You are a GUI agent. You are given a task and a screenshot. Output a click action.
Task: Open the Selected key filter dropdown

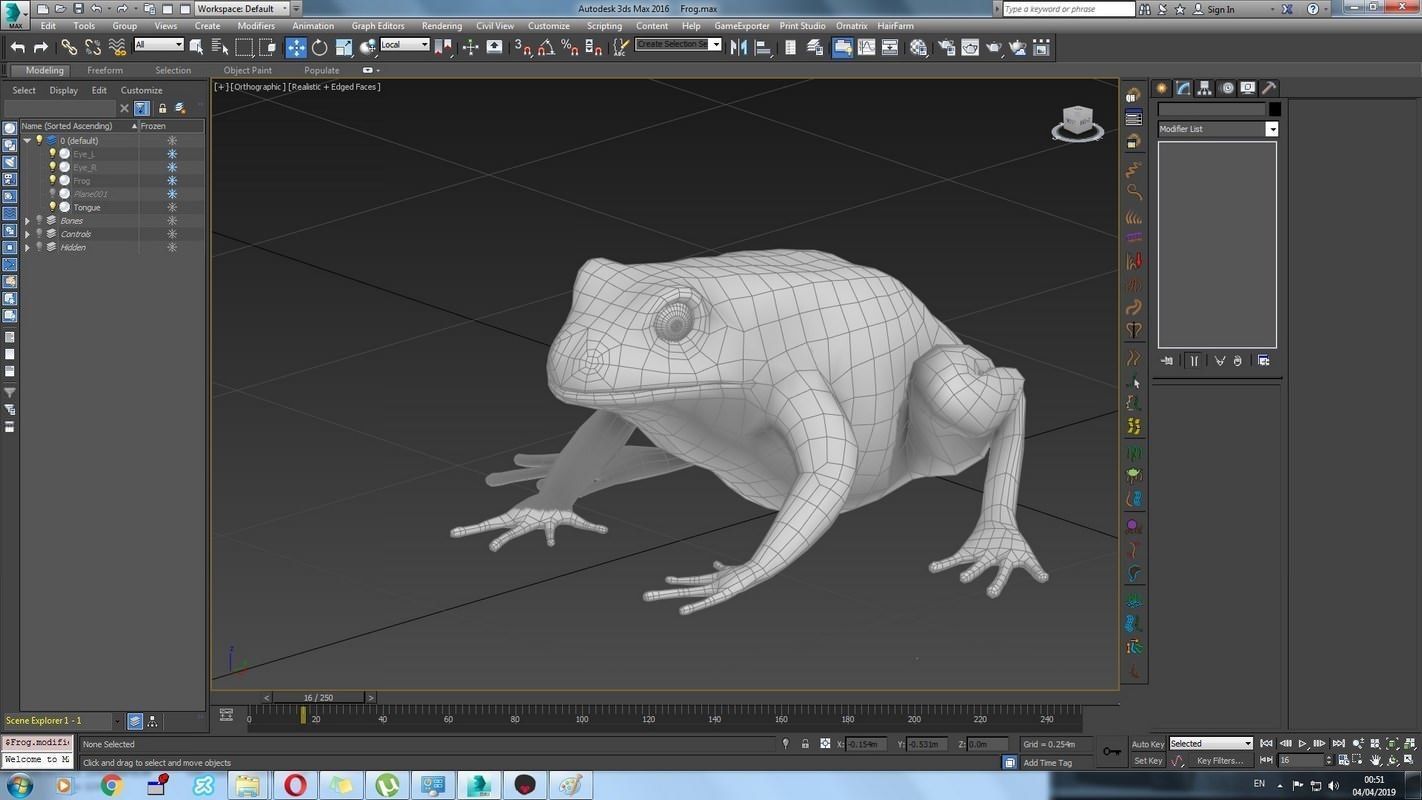click(x=1211, y=744)
